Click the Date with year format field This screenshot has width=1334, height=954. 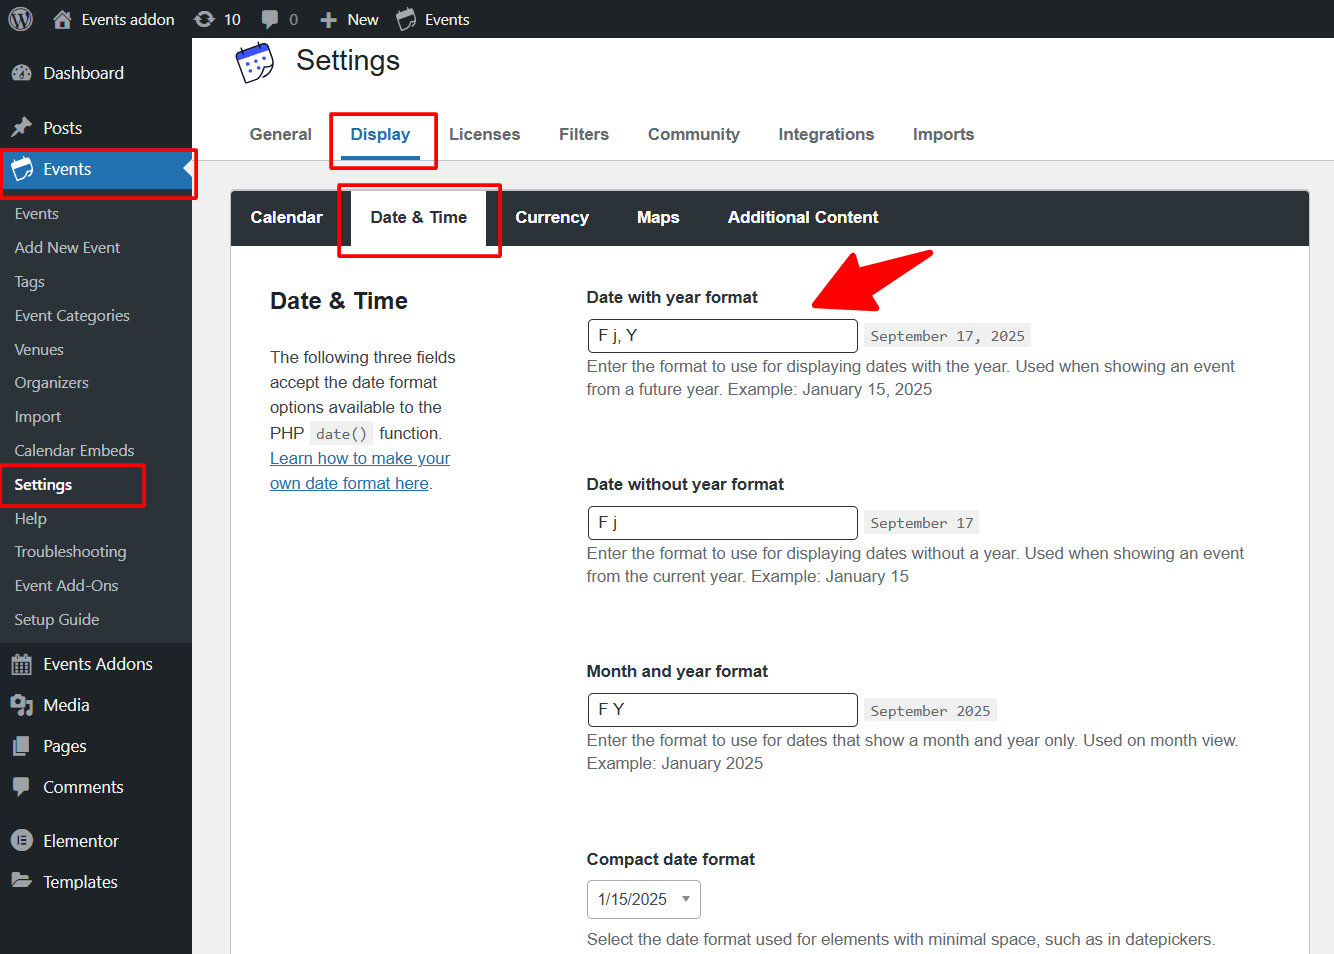point(722,336)
